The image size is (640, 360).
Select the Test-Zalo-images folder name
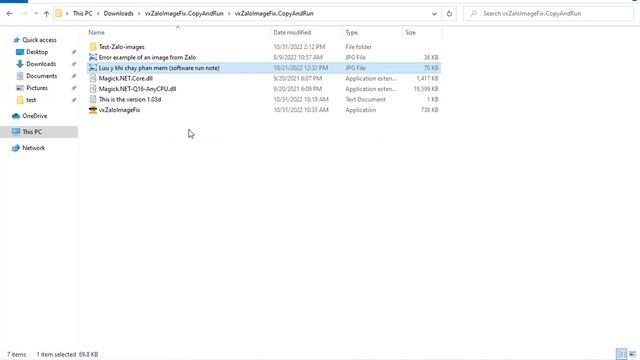(122, 47)
